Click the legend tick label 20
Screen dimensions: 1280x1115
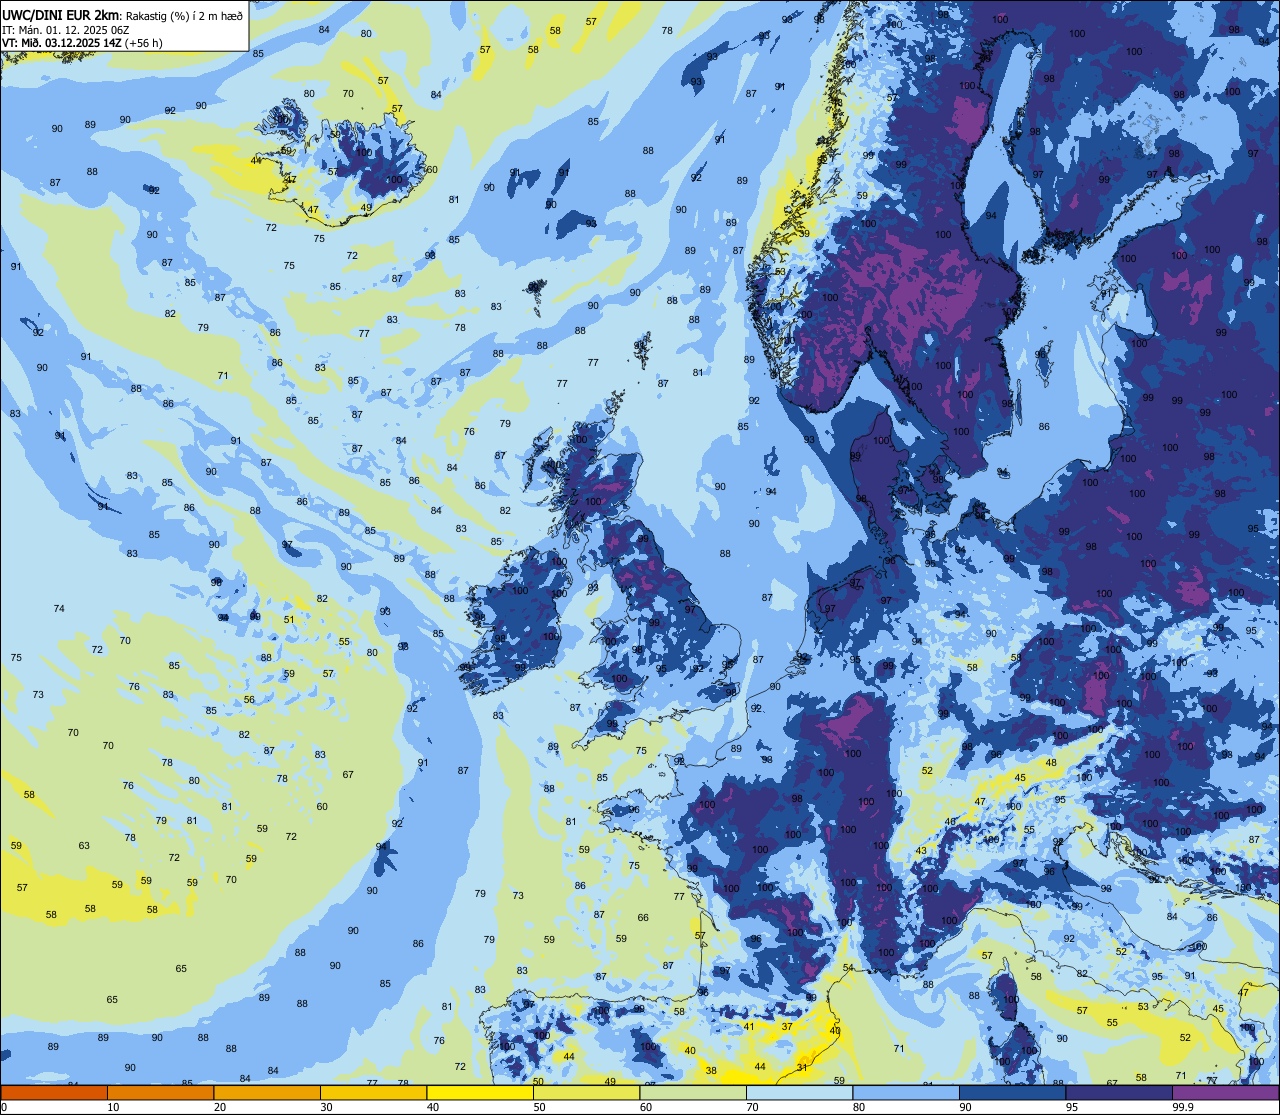pos(220,1107)
